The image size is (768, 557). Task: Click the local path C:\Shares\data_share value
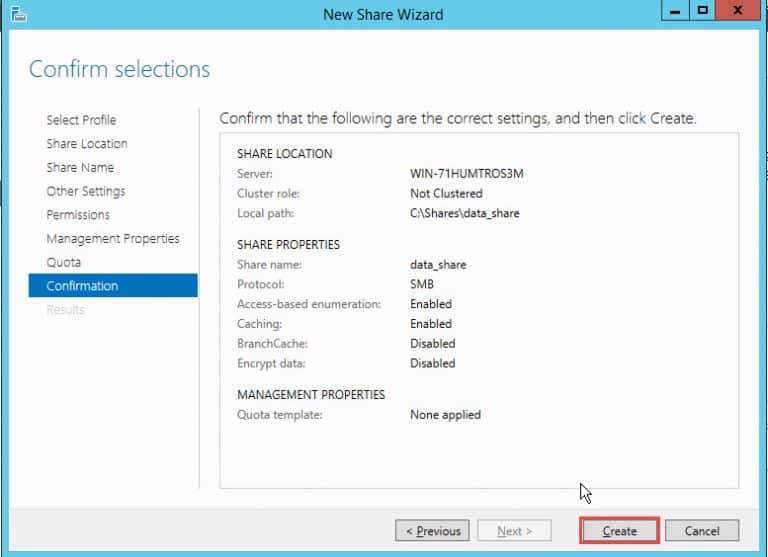click(465, 213)
